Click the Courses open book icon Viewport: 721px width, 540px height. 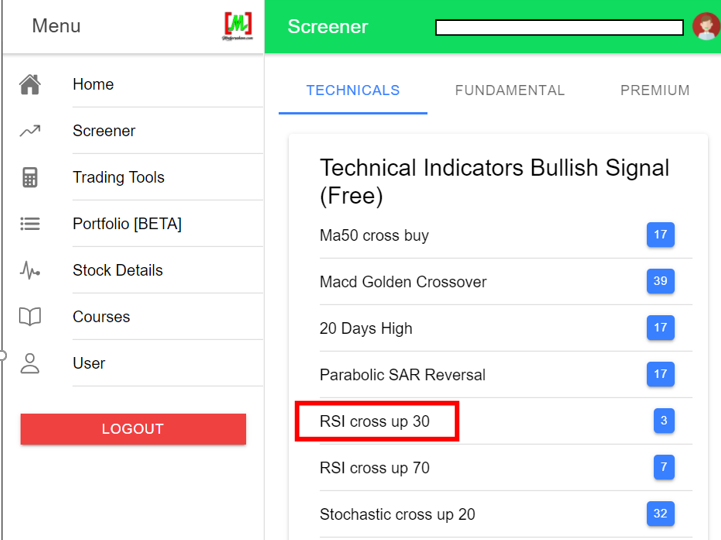[x=30, y=317]
